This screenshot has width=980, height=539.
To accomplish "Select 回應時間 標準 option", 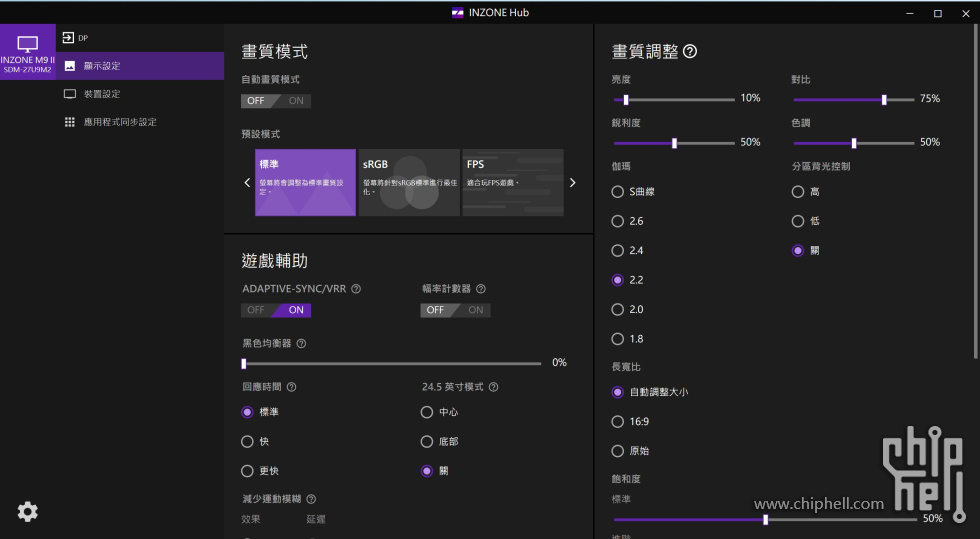I will [x=247, y=412].
